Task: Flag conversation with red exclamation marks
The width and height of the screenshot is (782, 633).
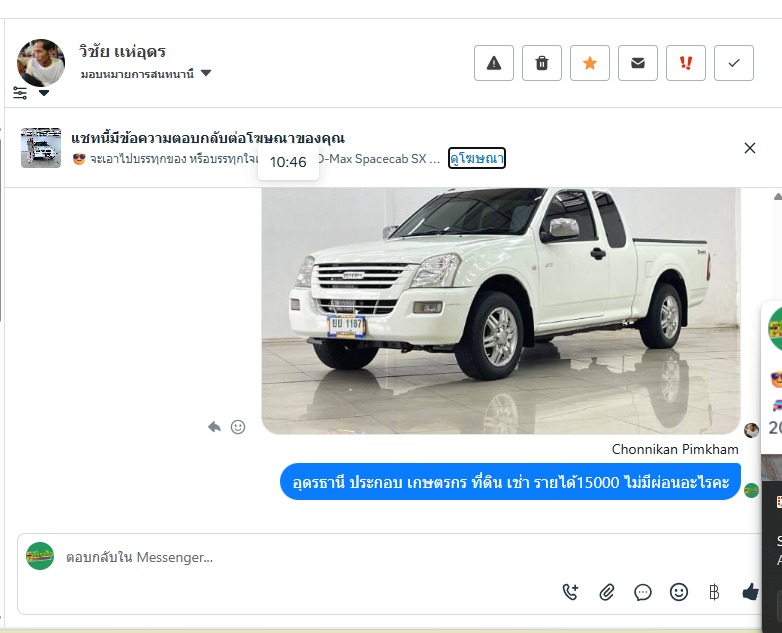Action: pos(686,63)
